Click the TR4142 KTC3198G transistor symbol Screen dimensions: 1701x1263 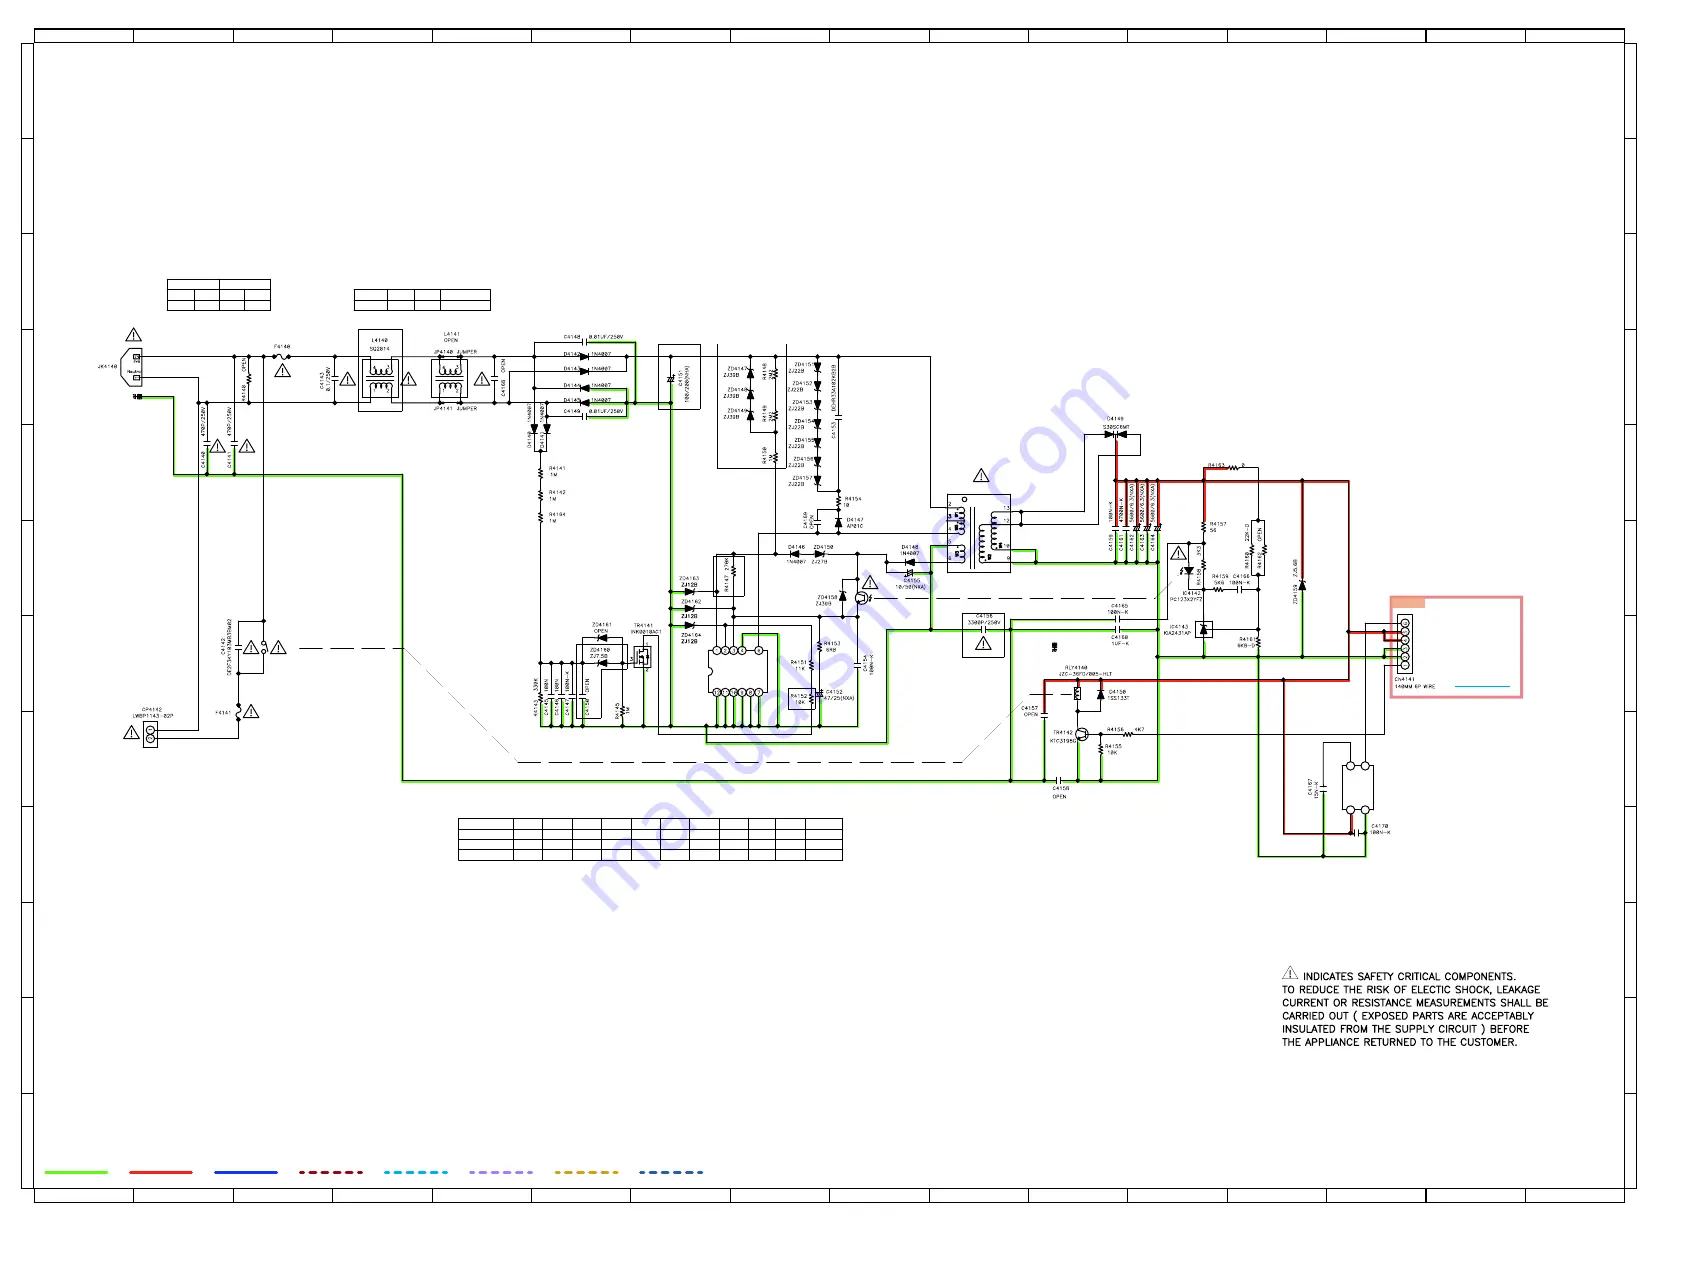tap(1082, 733)
